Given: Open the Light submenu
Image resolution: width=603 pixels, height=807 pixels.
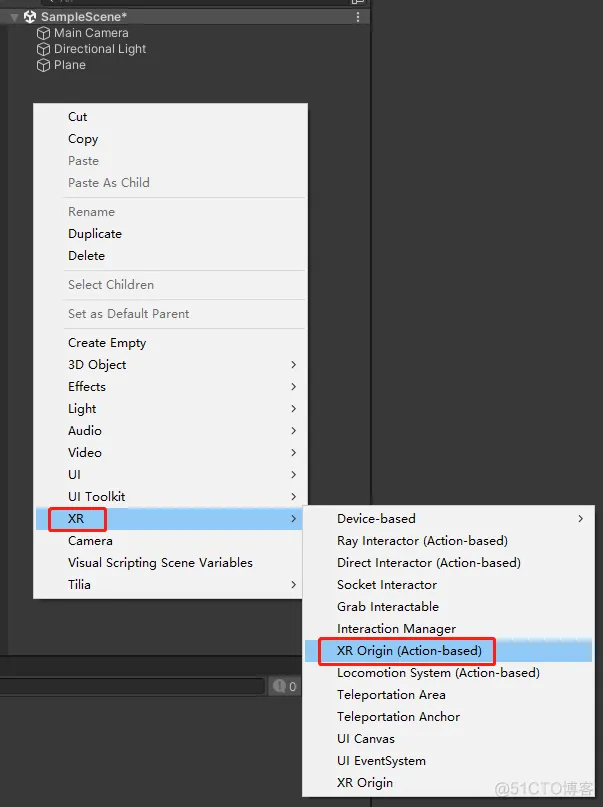Looking at the screenshot, I should tap(170, 409).
